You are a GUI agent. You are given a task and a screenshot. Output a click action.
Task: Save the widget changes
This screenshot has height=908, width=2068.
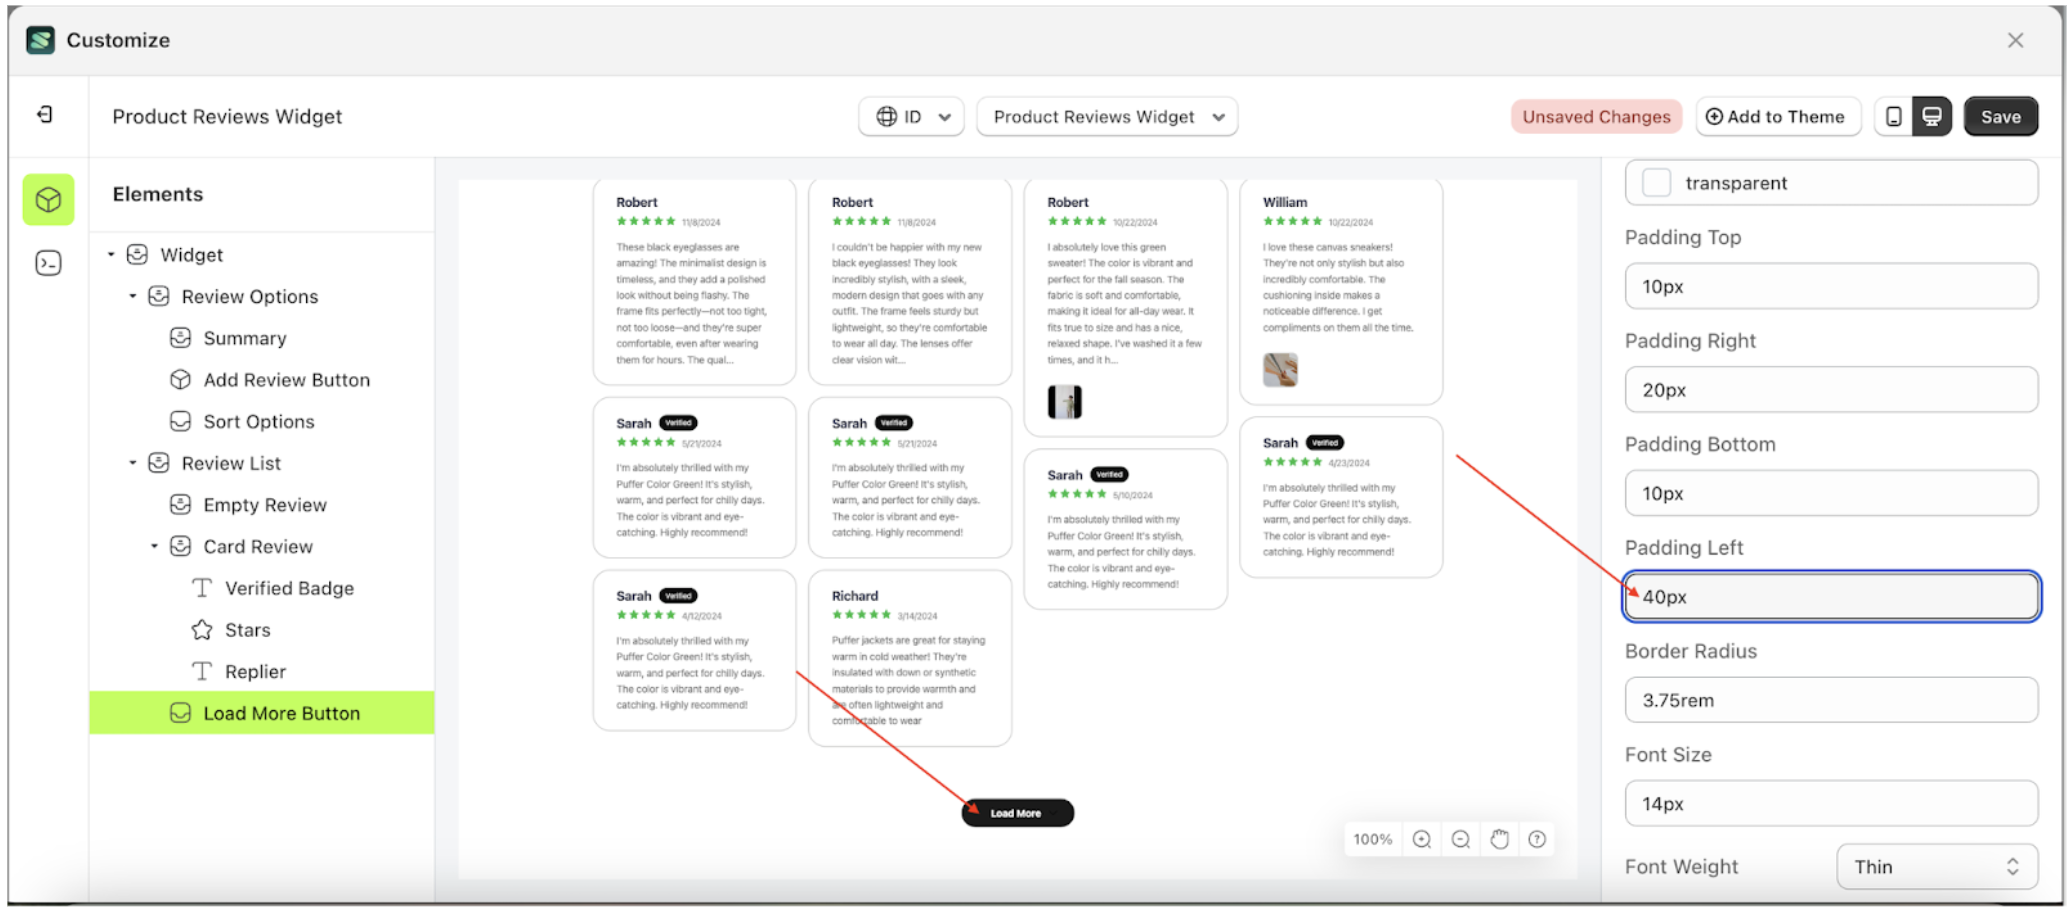coord(2000,116)
